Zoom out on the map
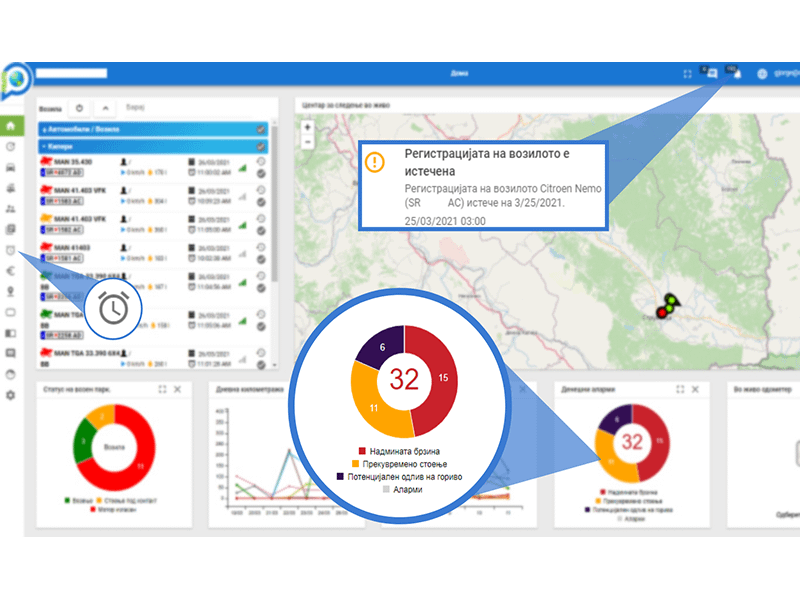 pyautogui.click(x=307, y=142)
